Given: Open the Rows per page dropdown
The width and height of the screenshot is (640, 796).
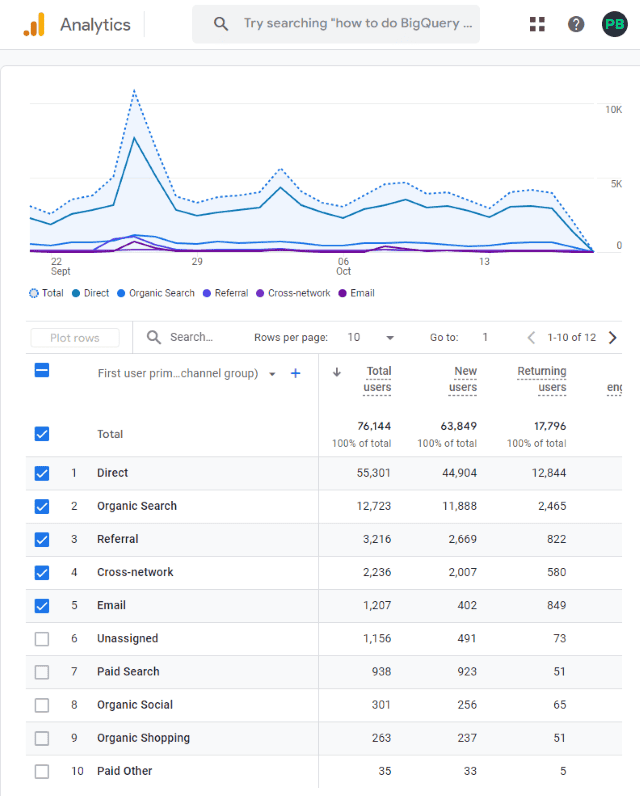Looking at the screenshot, I should [370, 338].
